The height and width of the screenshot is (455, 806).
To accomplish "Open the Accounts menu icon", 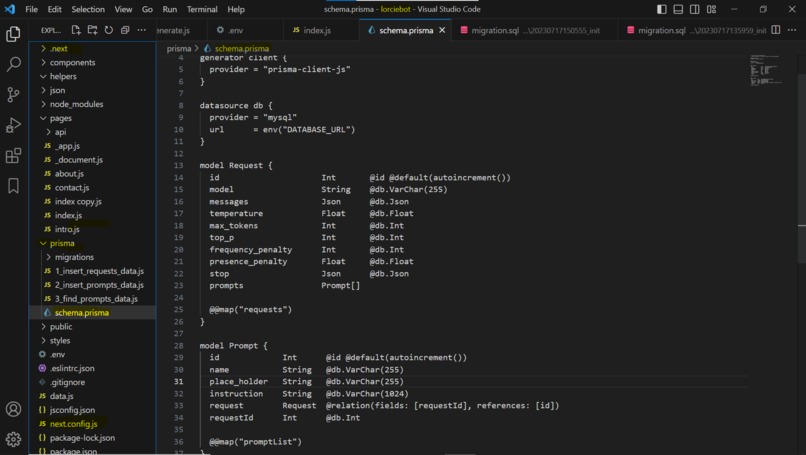I will click(x=13, y=409).
